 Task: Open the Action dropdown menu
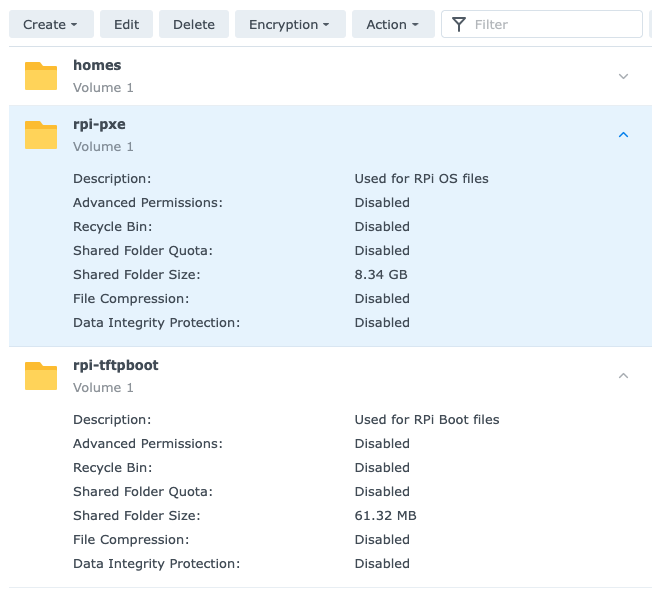[392, 25]
